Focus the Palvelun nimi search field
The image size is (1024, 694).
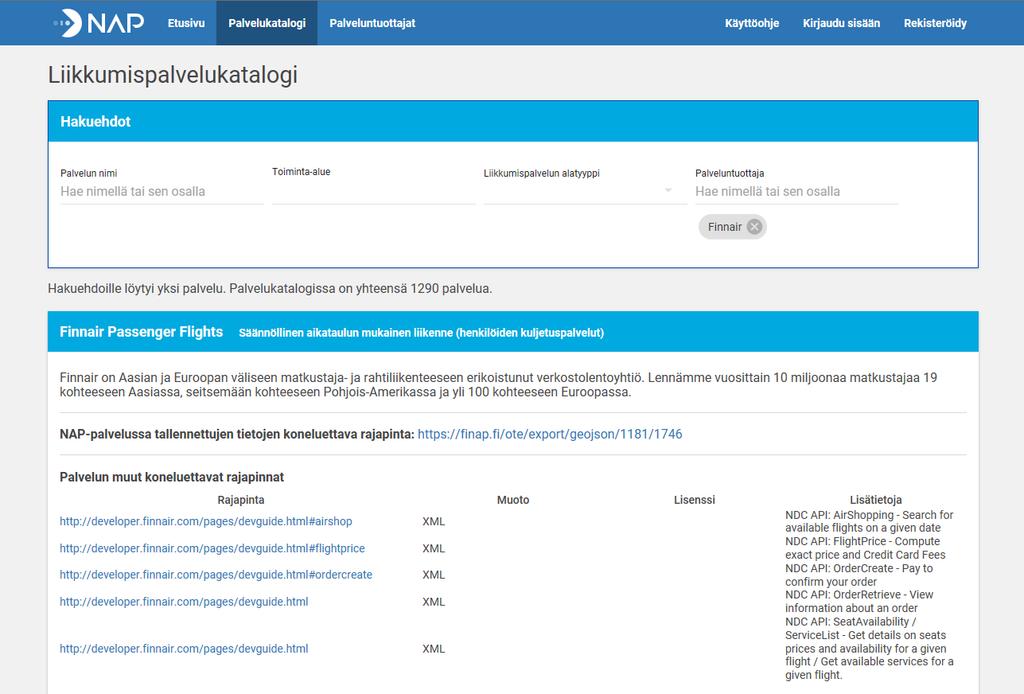tap(162, 191)
